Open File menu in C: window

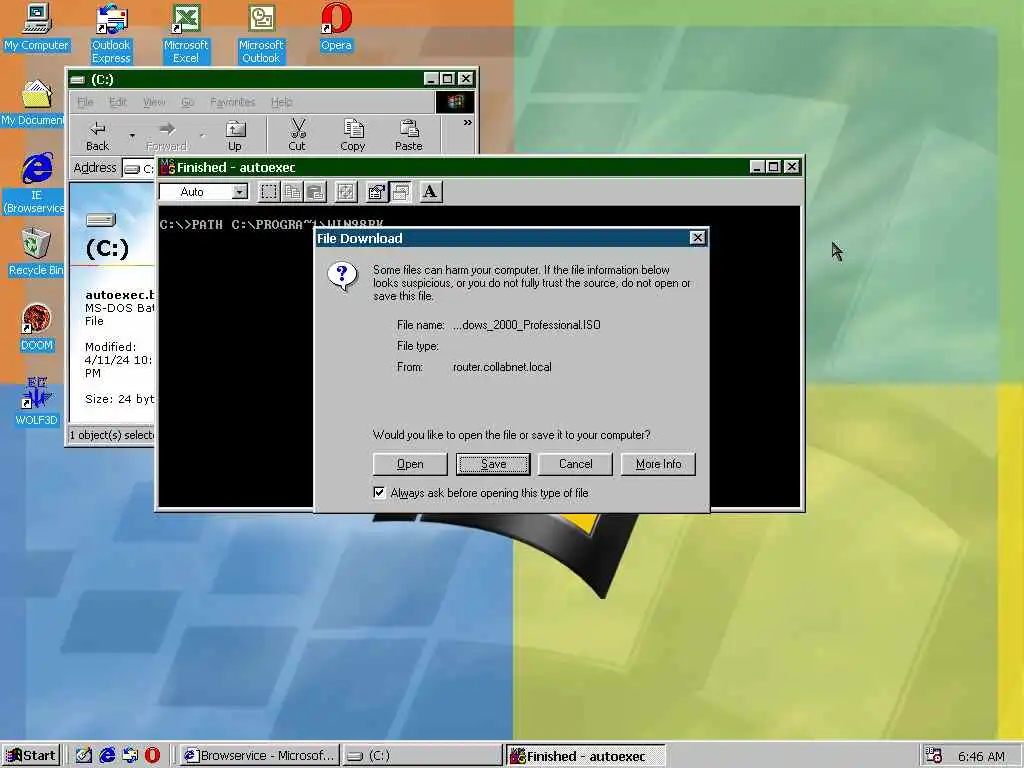tap(85, 102)
